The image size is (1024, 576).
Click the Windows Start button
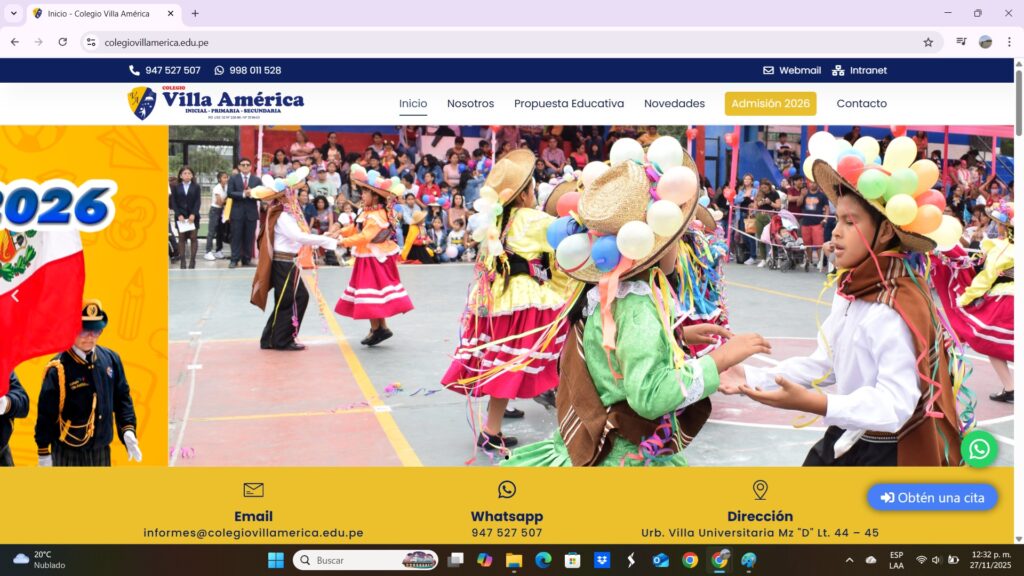275,560
